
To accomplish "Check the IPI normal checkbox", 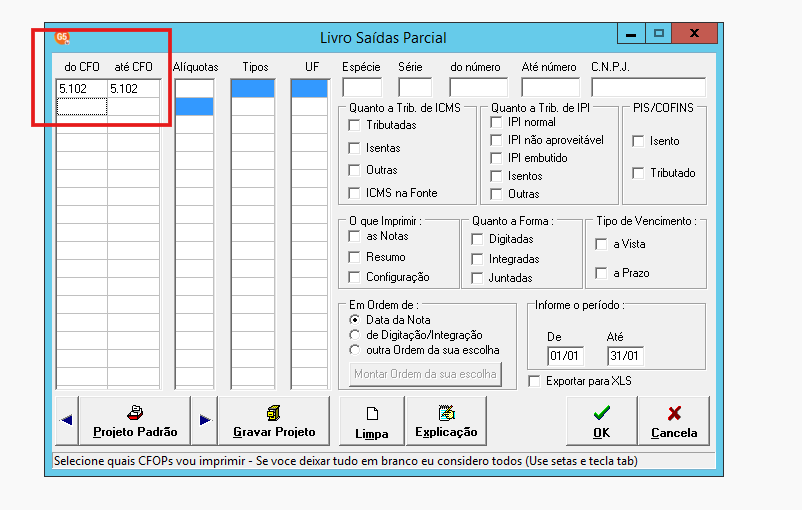I will (x=496, y=122).
